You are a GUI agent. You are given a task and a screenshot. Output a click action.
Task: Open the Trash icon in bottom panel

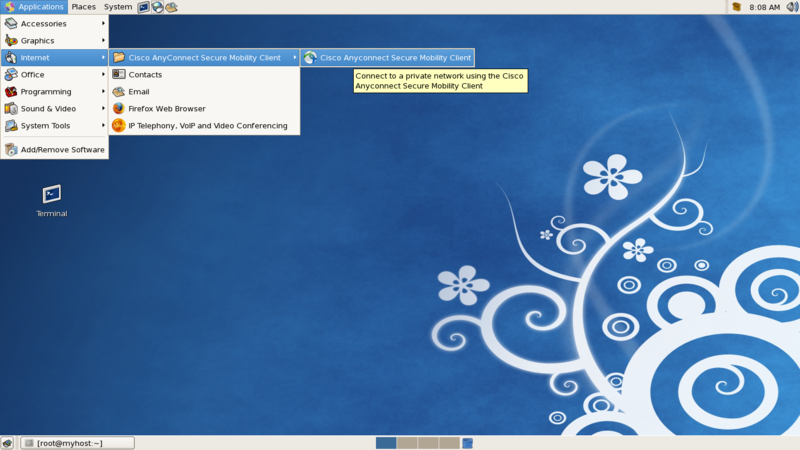pos(467,443)
